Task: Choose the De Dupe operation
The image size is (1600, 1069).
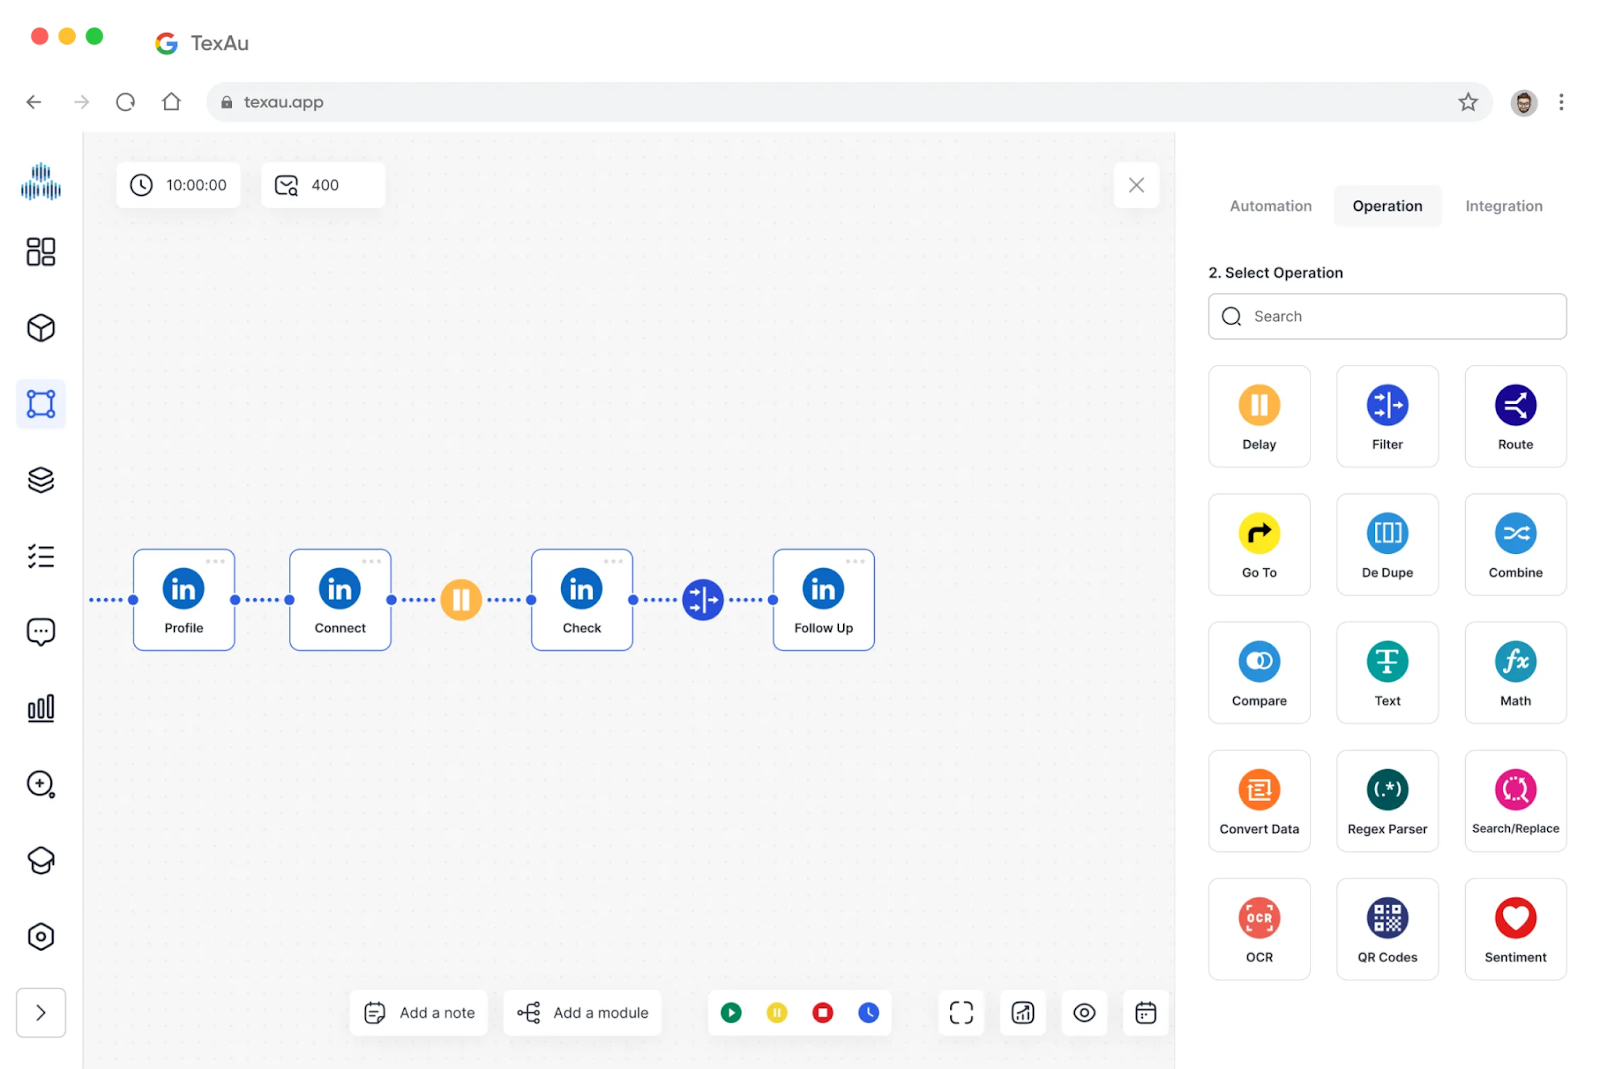Action: (1387, 544)
